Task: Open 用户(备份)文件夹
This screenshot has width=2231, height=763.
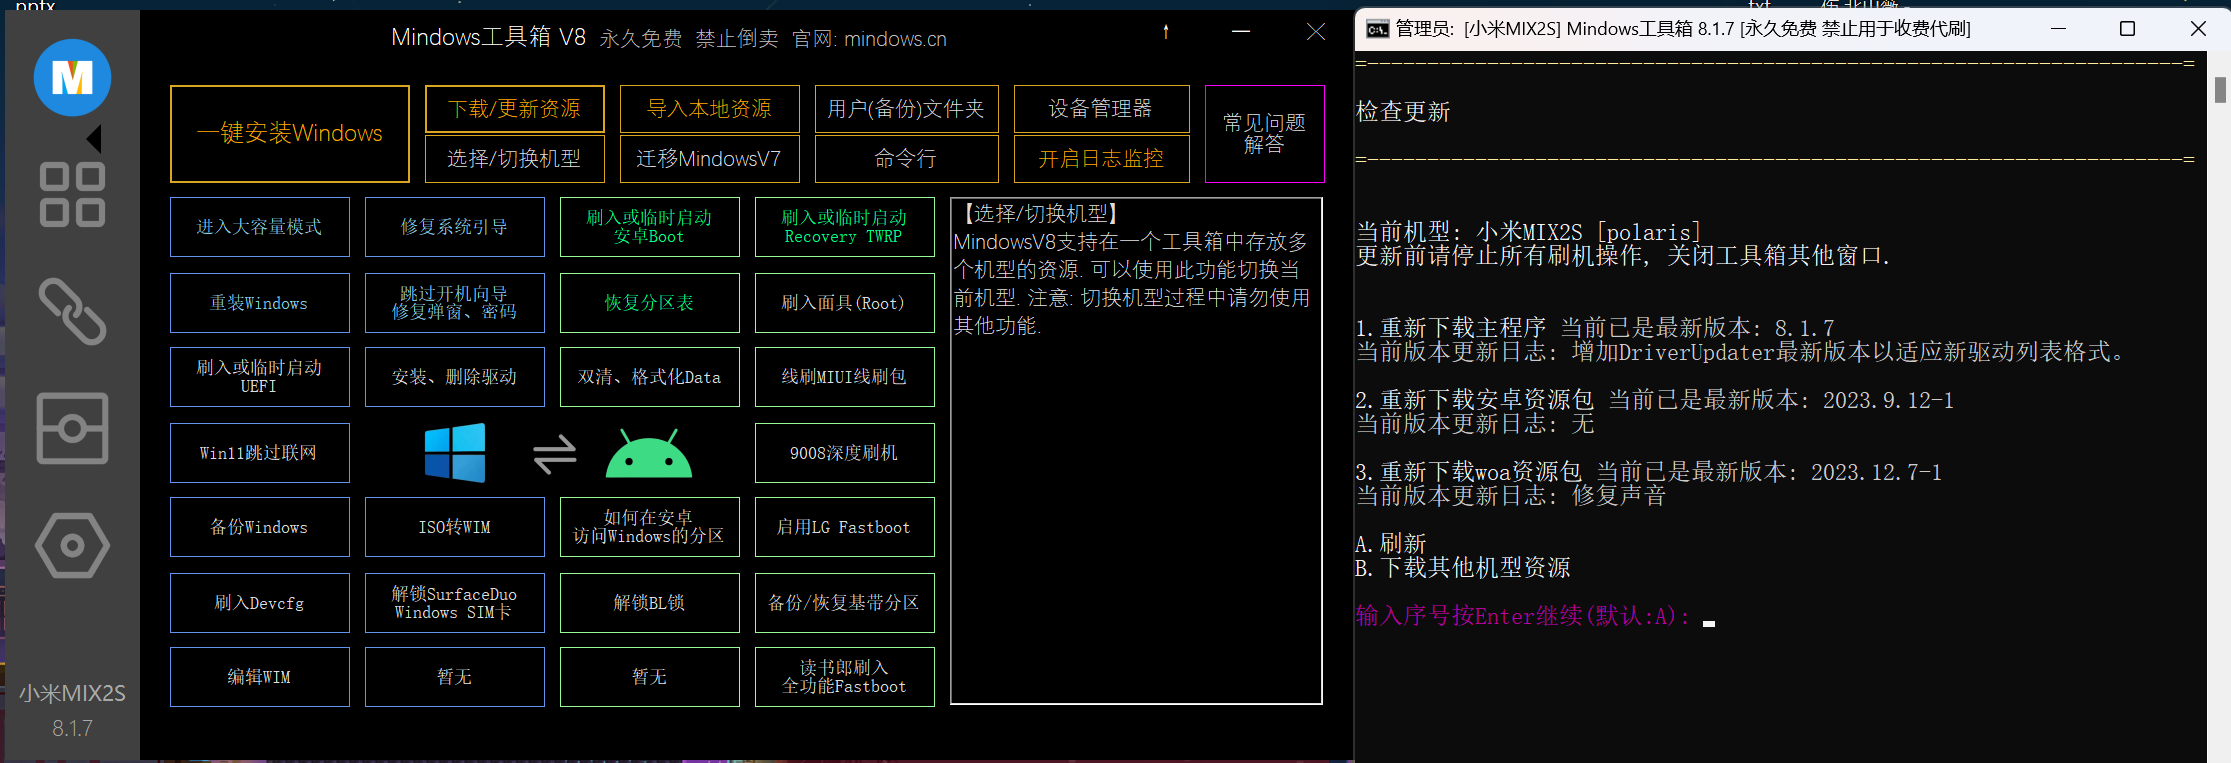Action: point(907,109)
